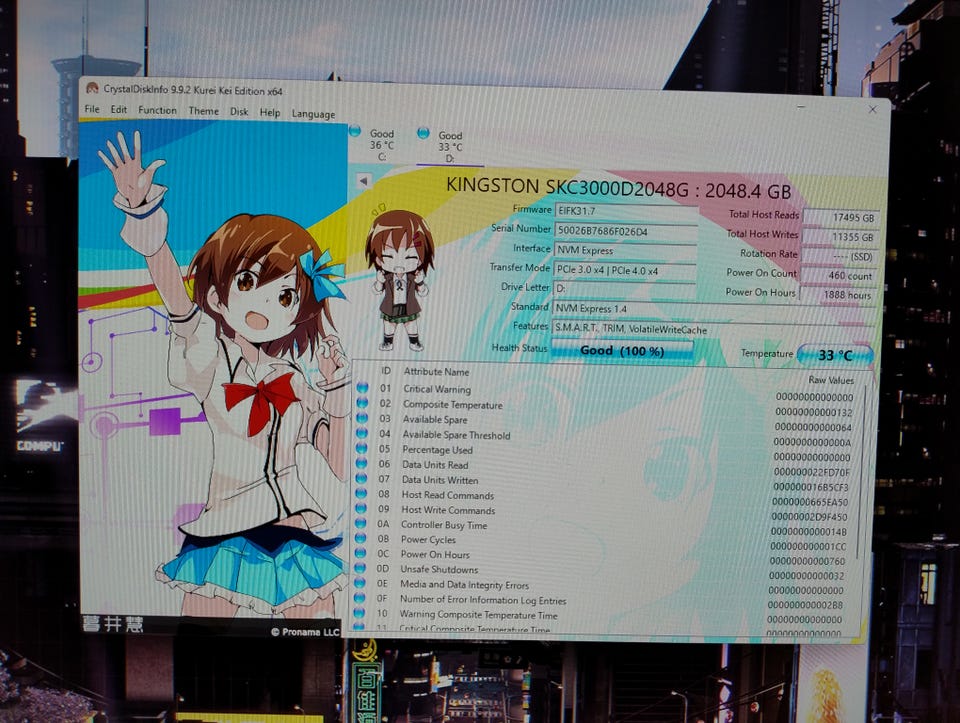Viewport: 960px width, 723px height.
Task: Click the Serial Number field
Action: click(626, 231)
